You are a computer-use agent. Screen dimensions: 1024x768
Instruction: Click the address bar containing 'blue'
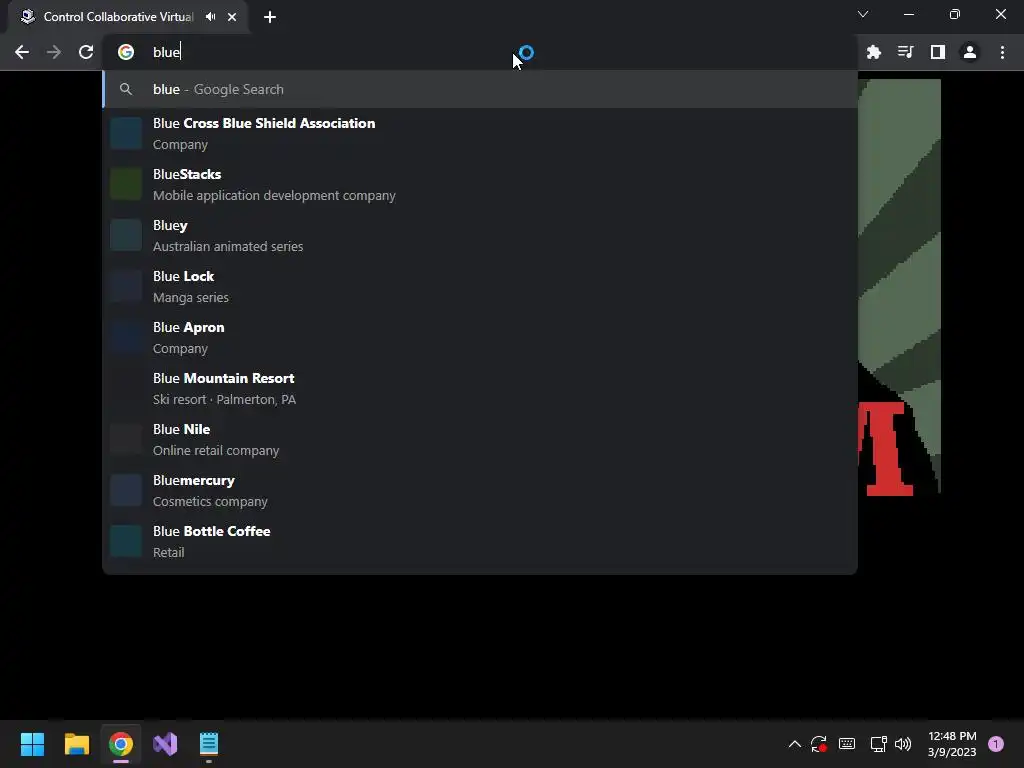[480, 52]
